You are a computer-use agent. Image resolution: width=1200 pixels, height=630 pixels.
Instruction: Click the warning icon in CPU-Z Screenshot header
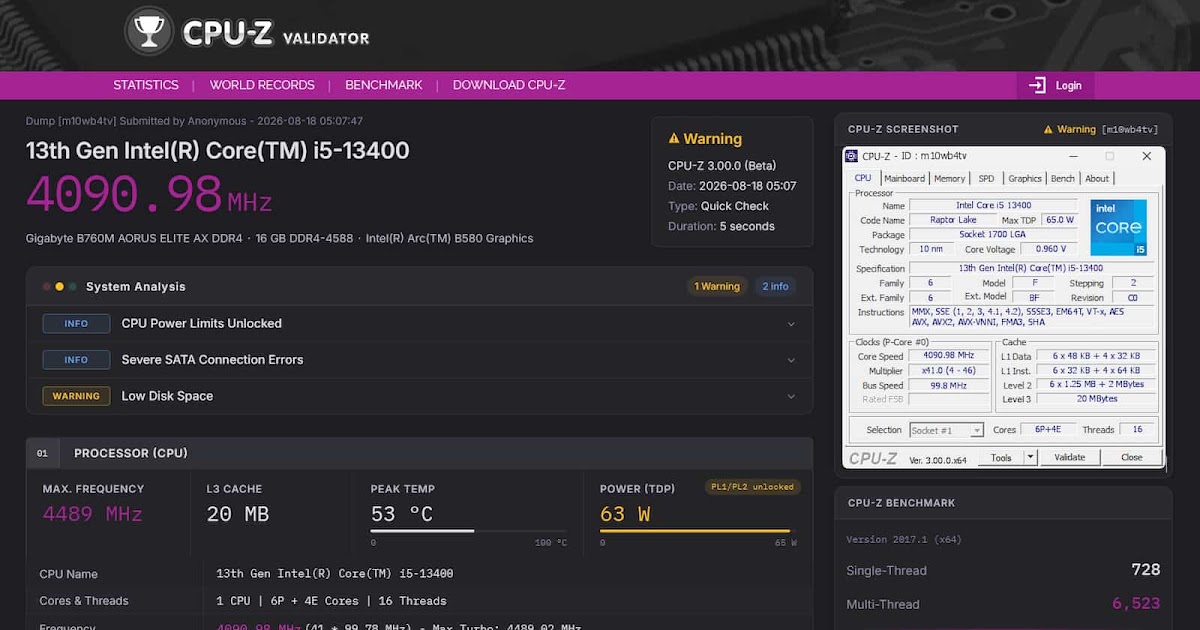pos(1049,129)
